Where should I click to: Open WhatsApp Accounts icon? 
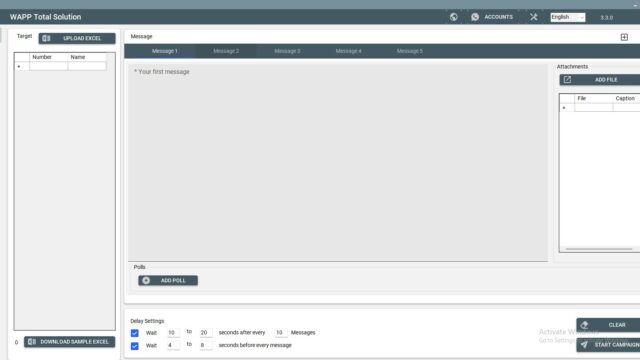[x=475, y=17]
